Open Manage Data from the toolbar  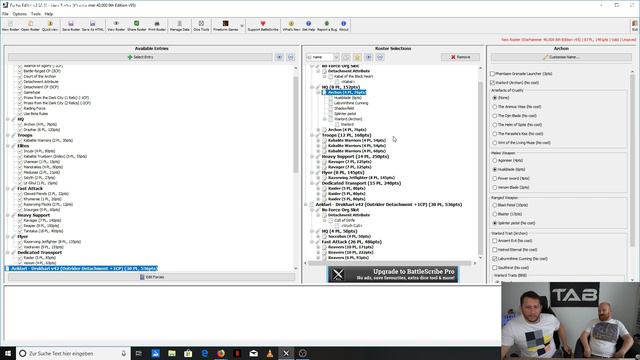coord(180,26)
